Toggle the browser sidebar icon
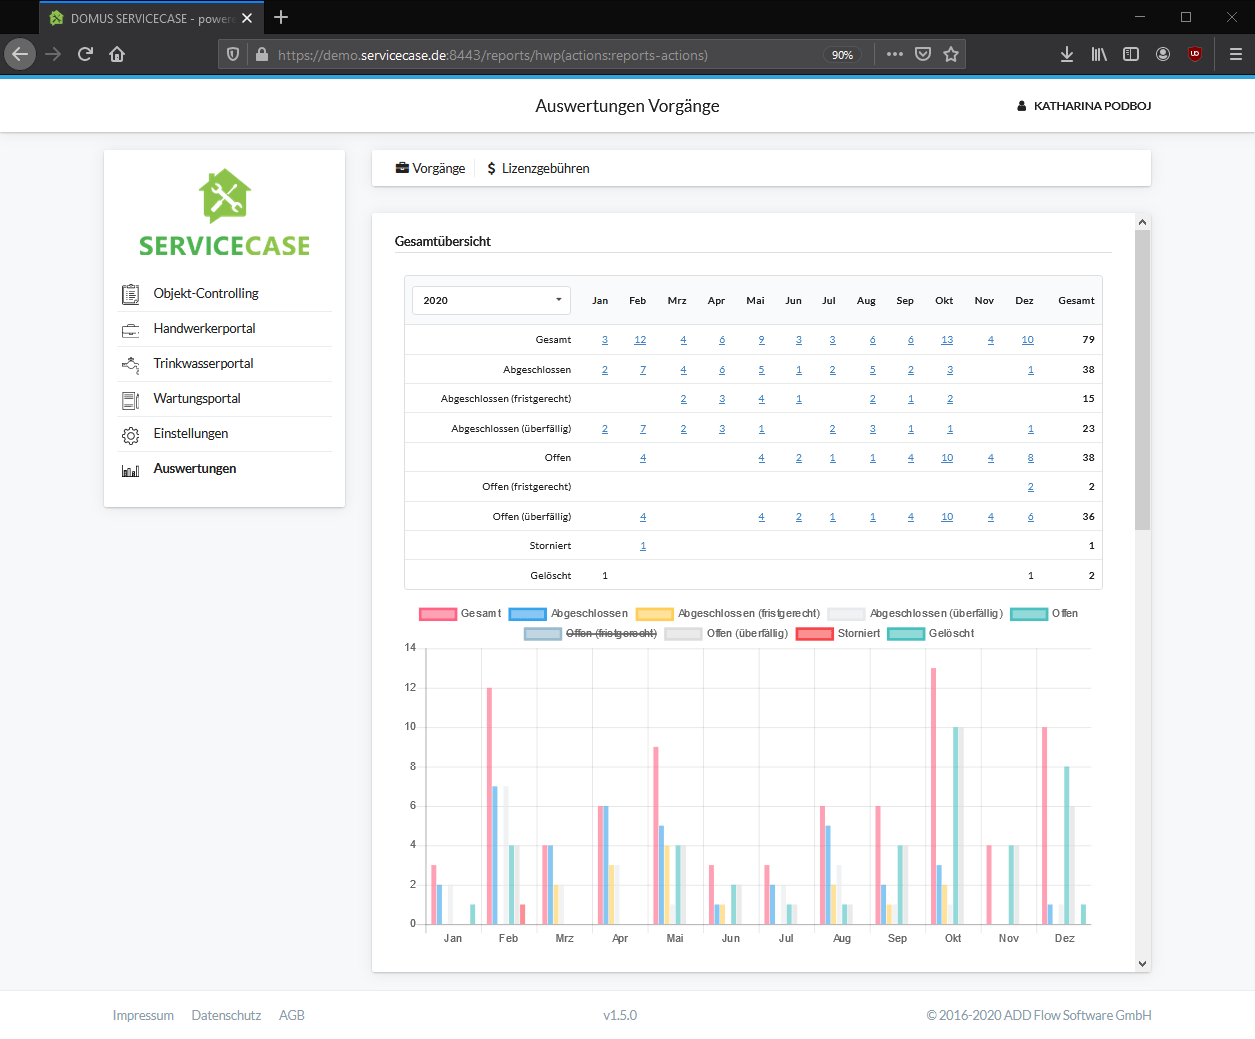 1131,54
